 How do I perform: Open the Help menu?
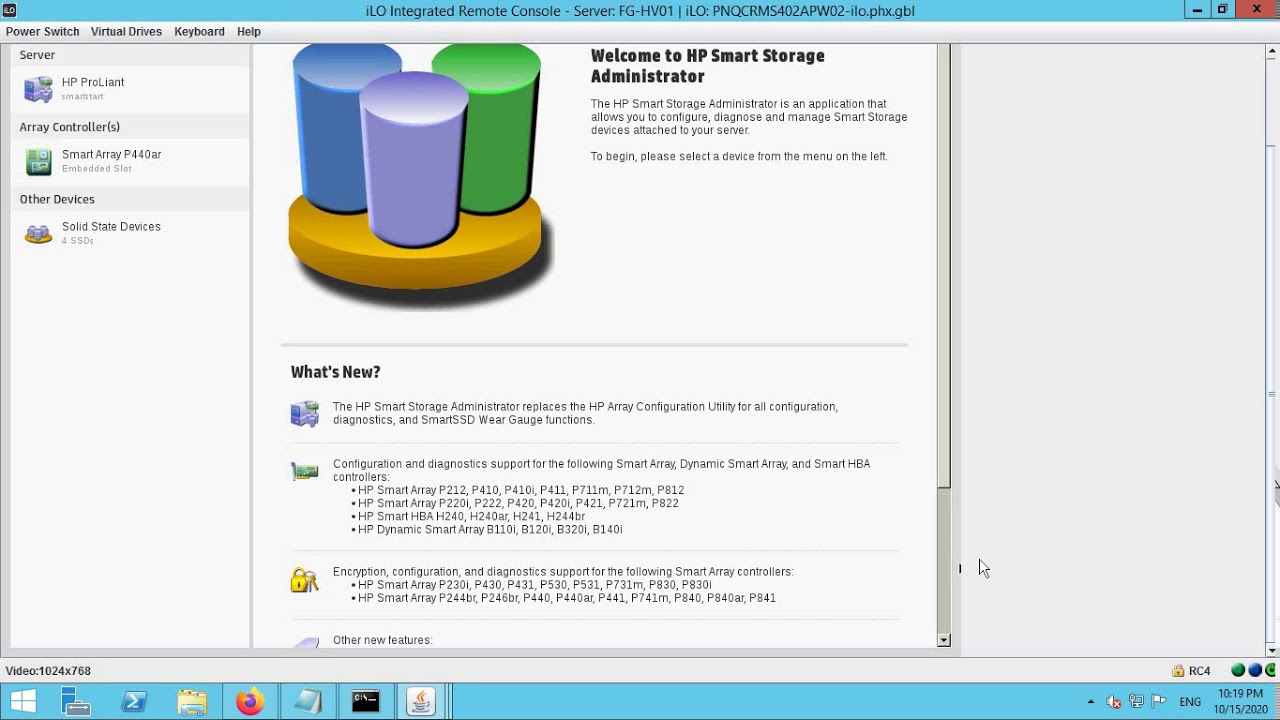(x=249, y=31)
